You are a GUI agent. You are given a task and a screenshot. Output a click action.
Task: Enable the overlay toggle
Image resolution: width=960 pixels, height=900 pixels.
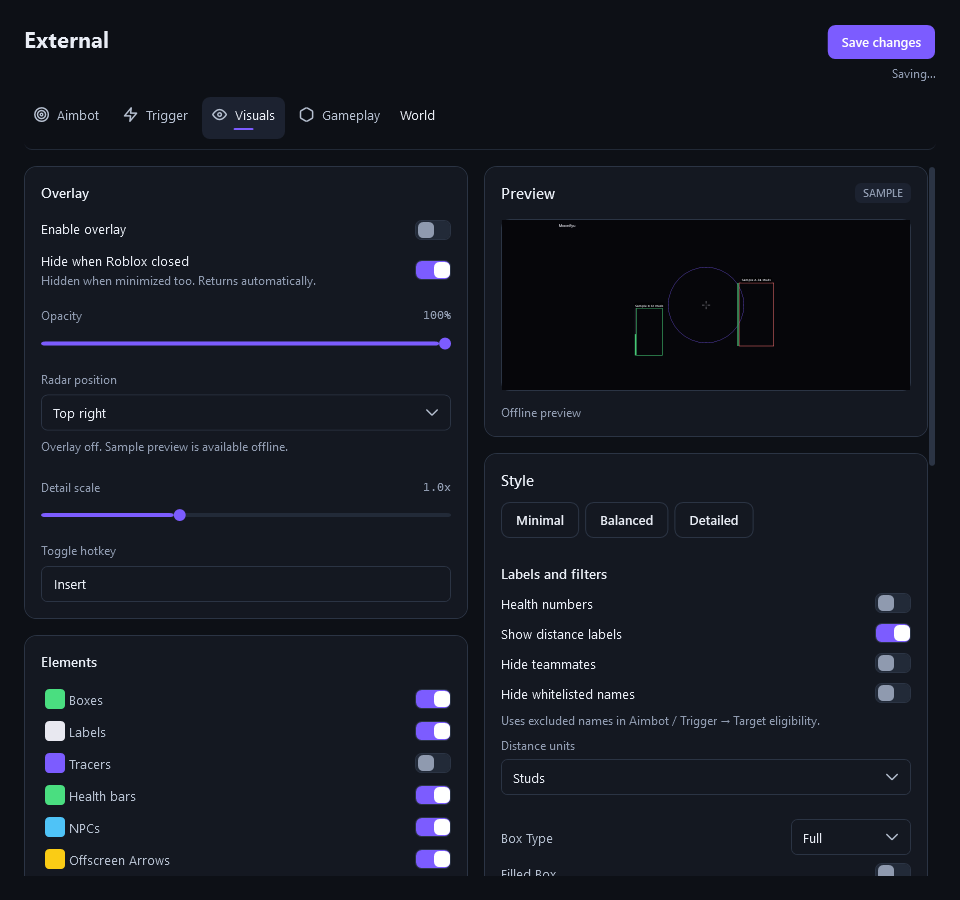tap(433, 230)
